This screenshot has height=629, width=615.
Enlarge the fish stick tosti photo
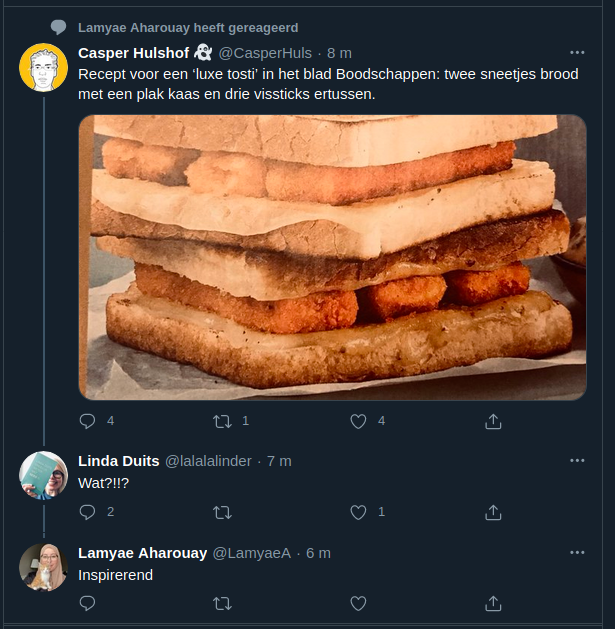coord(332,257)
